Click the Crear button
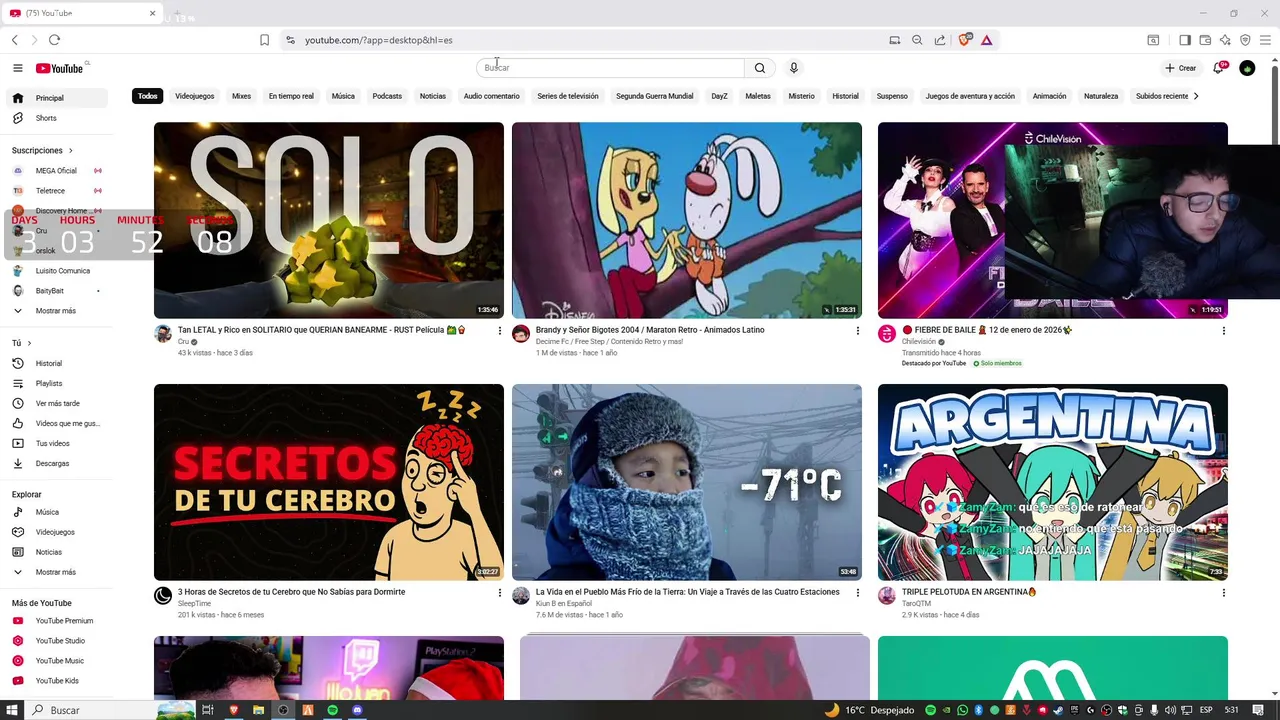This screenshot has width=1280, height=720. click(1181, 68)
